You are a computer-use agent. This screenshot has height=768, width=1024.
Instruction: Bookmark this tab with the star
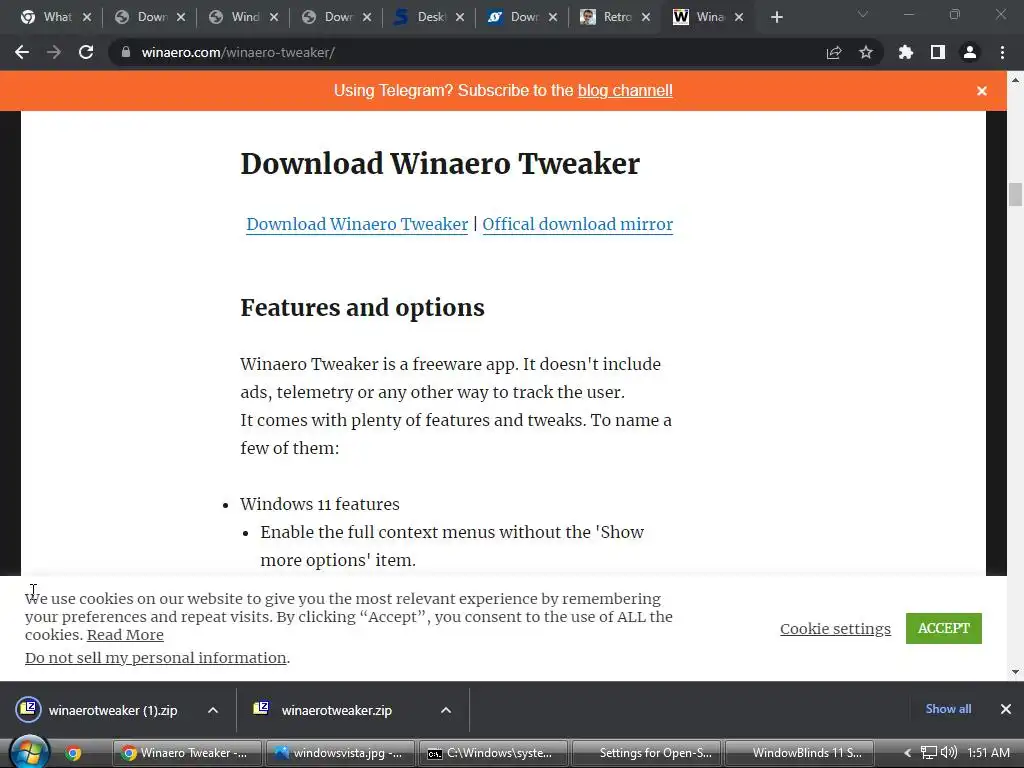pos(866,52)
